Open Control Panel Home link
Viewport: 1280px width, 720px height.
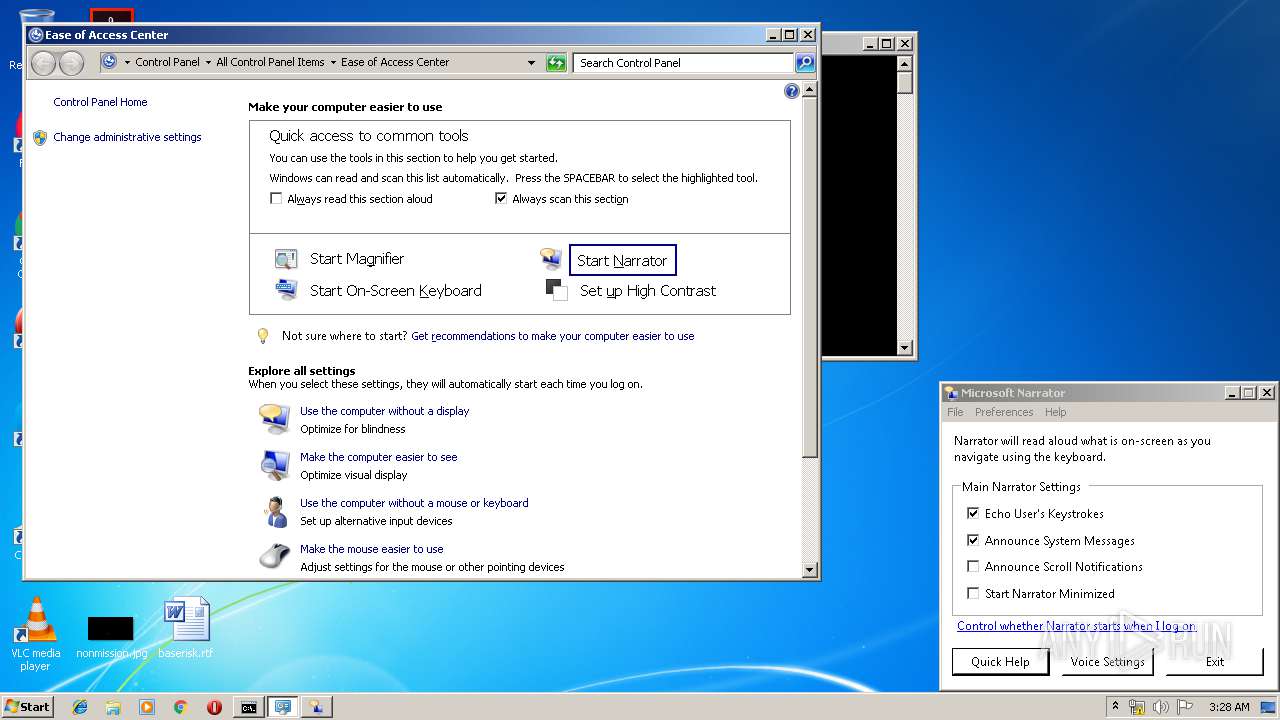pyautogui.click(x=100, y=102)
